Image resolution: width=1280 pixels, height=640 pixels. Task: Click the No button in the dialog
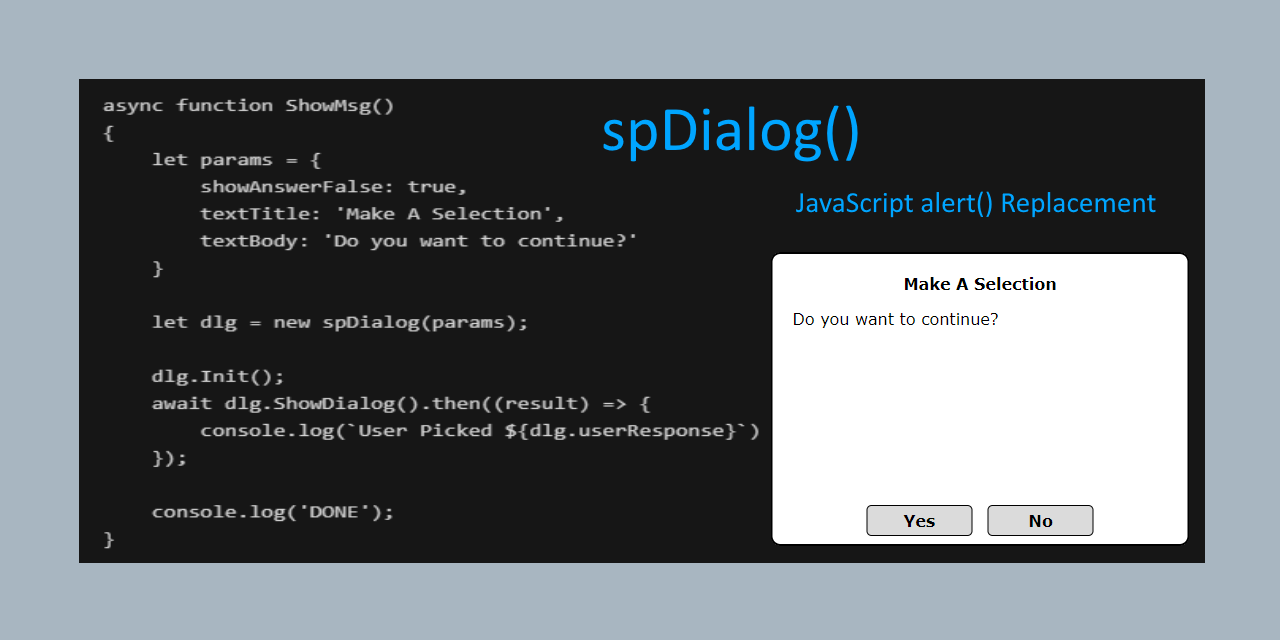[1039, 520]
